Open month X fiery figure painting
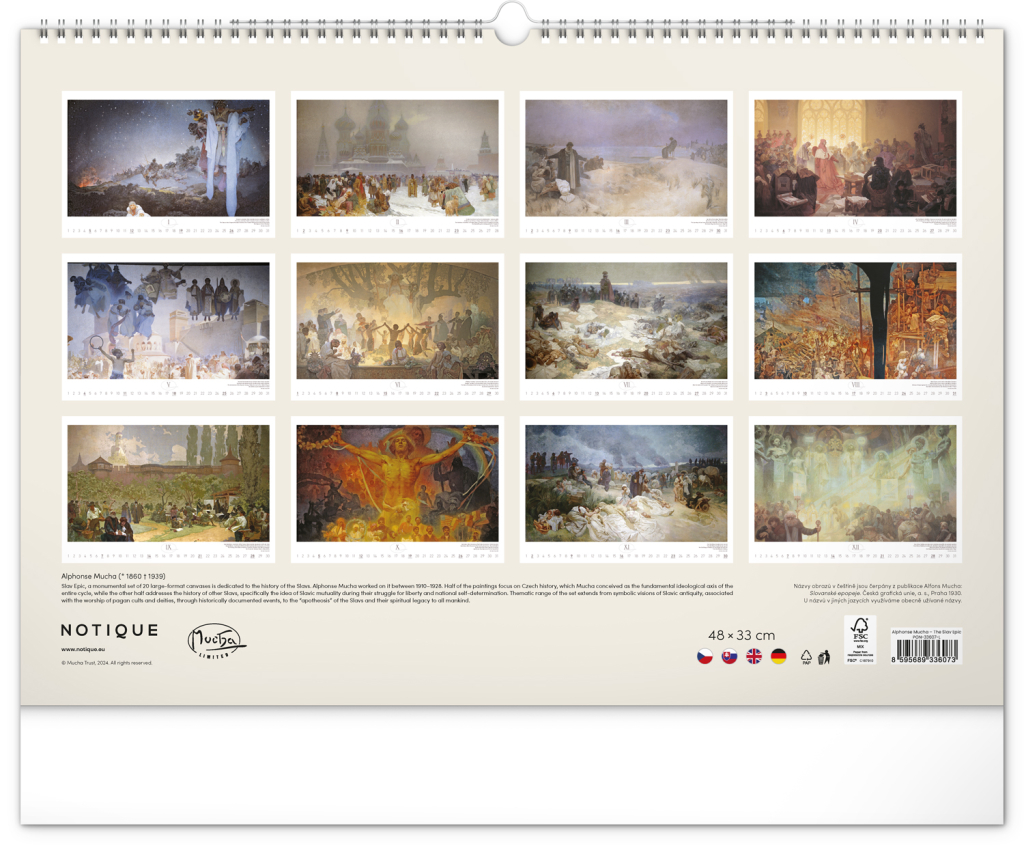The height and width of the screenshot is (845, 1024). coord(397,484)
